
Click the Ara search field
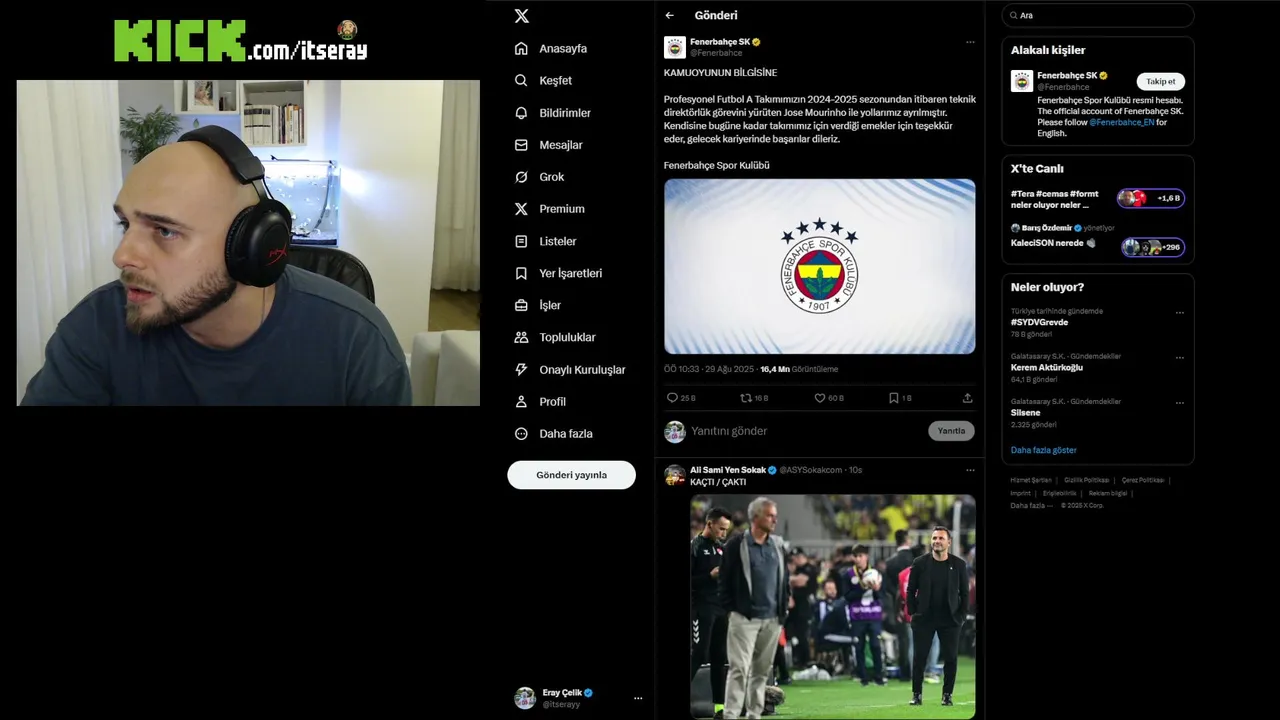1098,15
